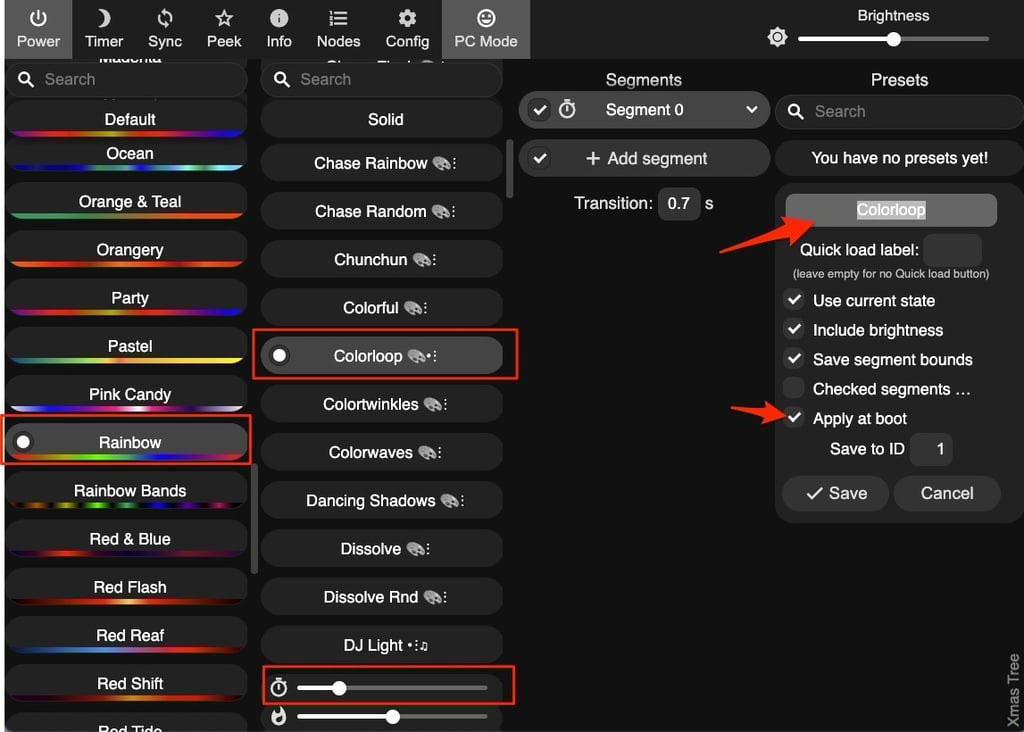Screen dimensions: 1024x732
Task: Toggle PC Mode smiley icon
Action: pyautogui.click(x=486, y=19)
